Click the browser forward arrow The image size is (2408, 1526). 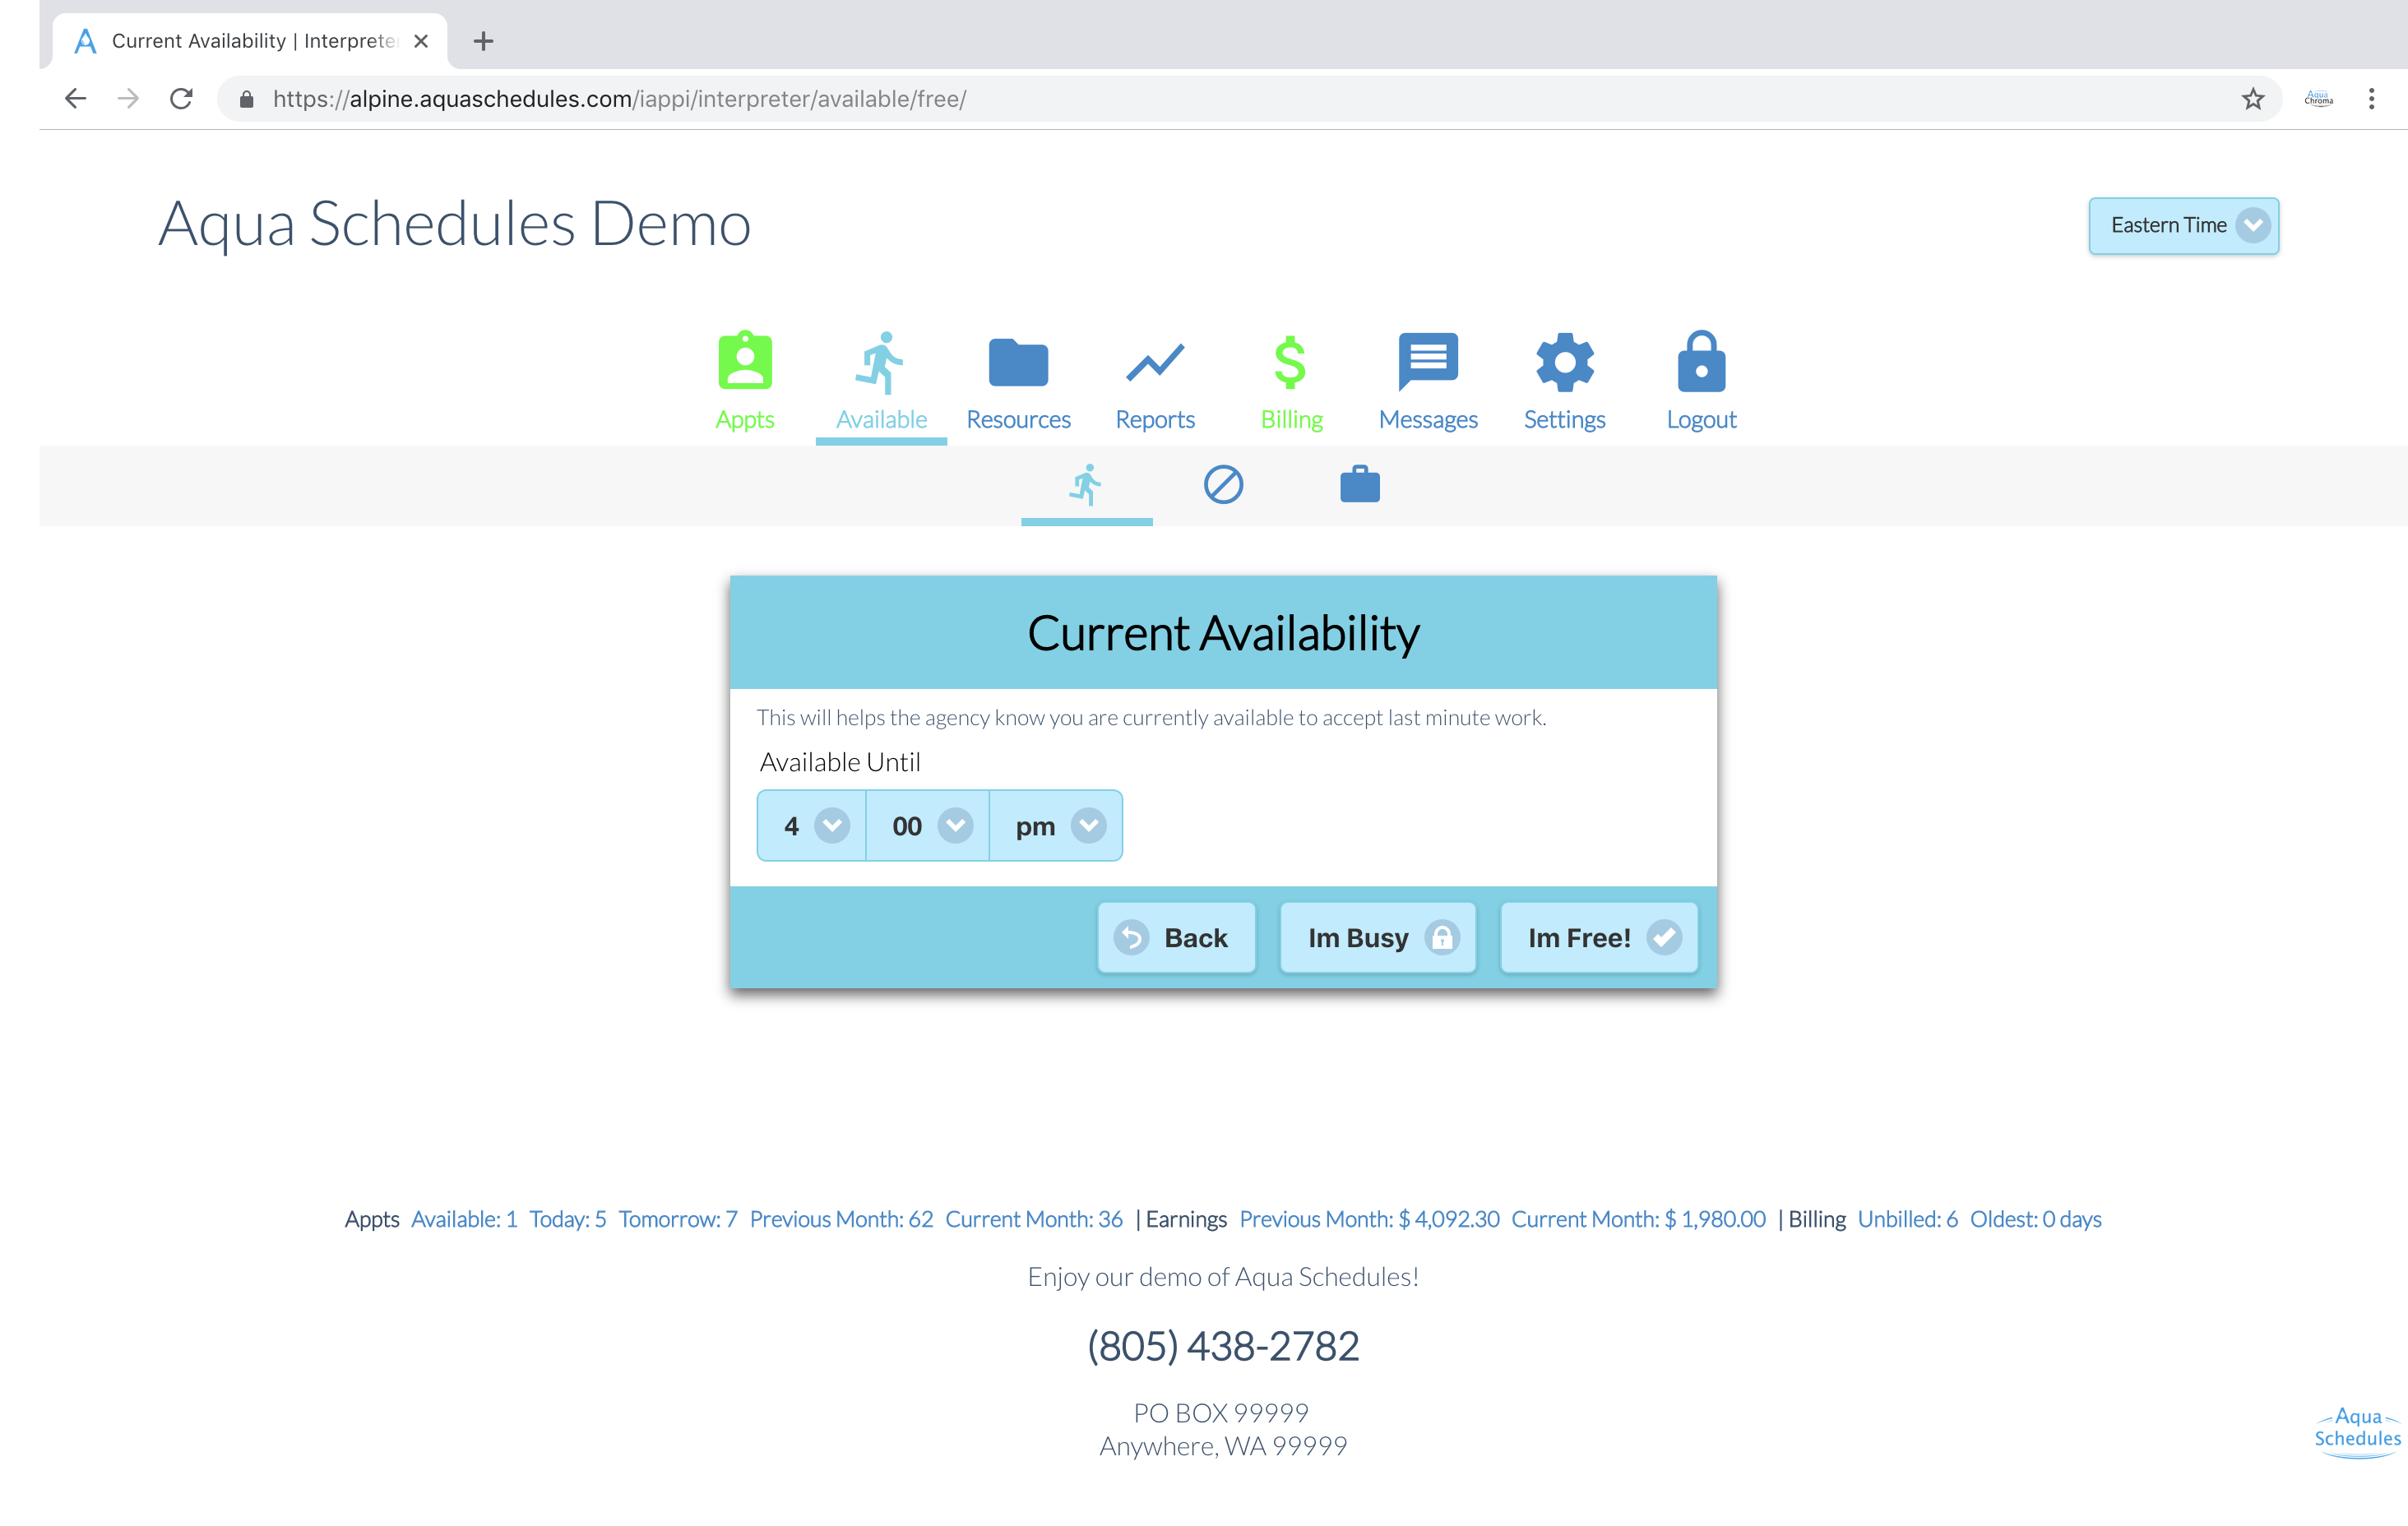[x=128, y=98]
